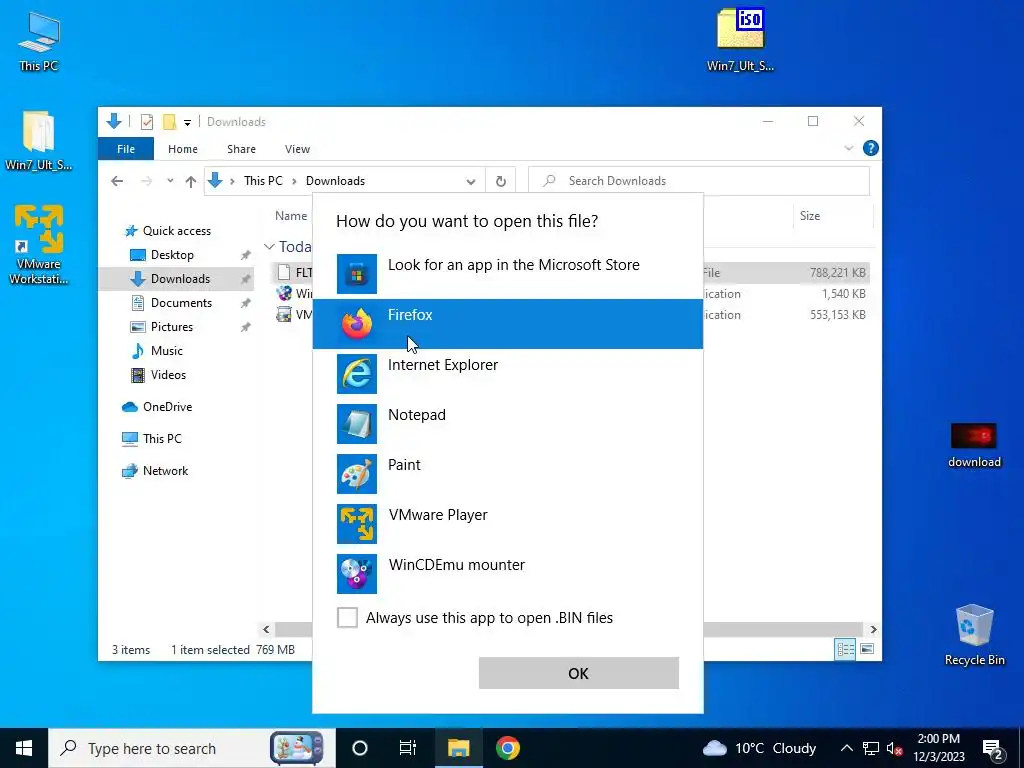
Task: Select Network in the navigation pane
Action: 165,471
